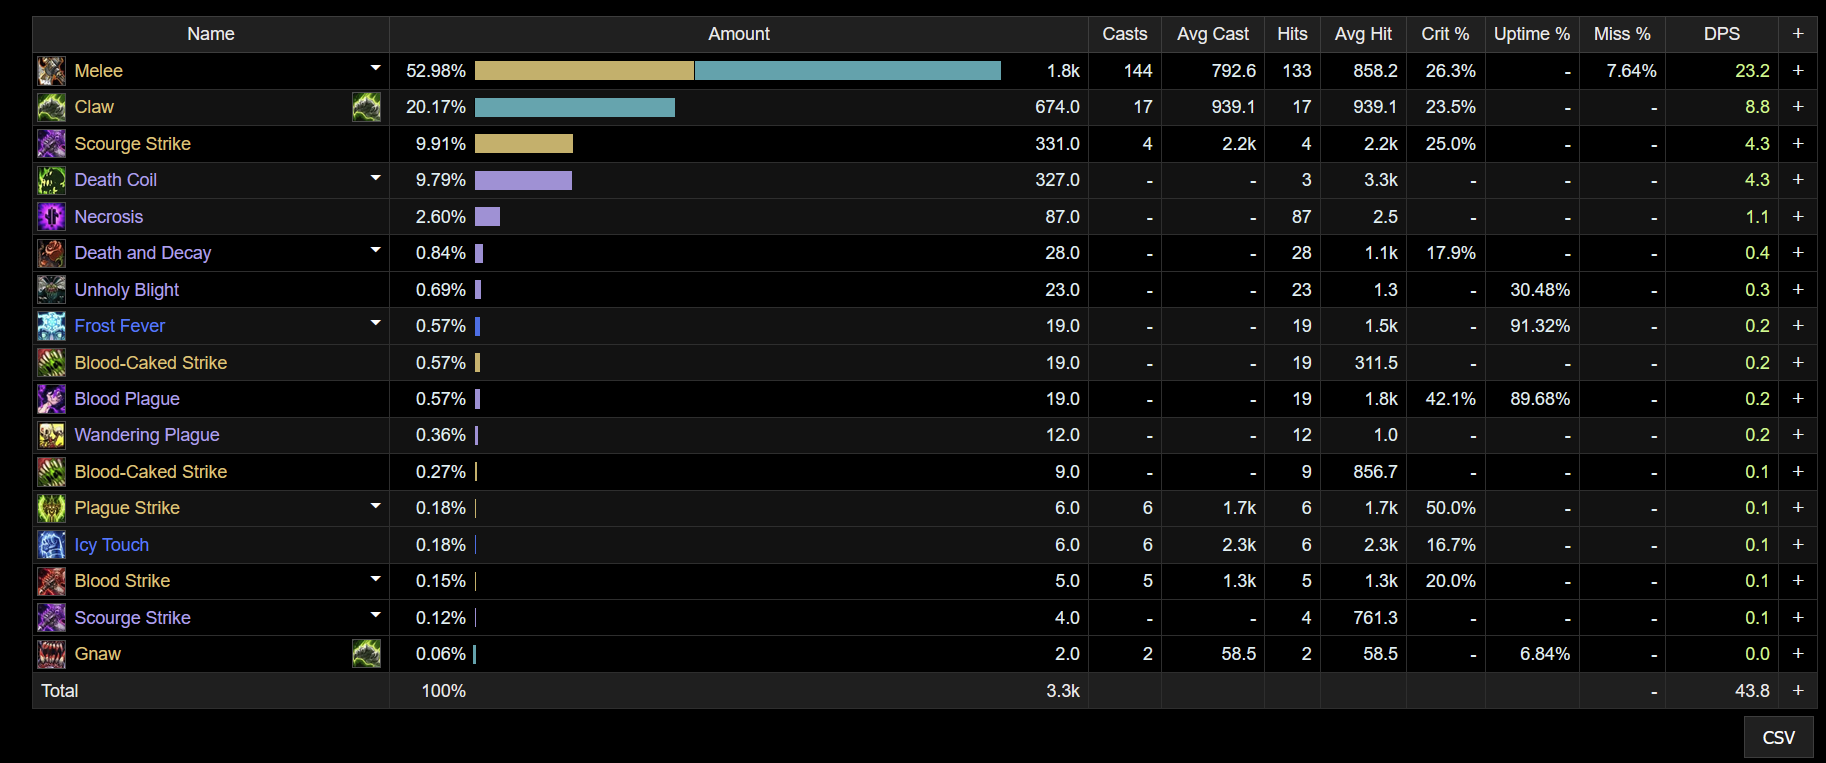Click the Melee amount bar
The image size is (1826, 763).
(x=738, y=71)
